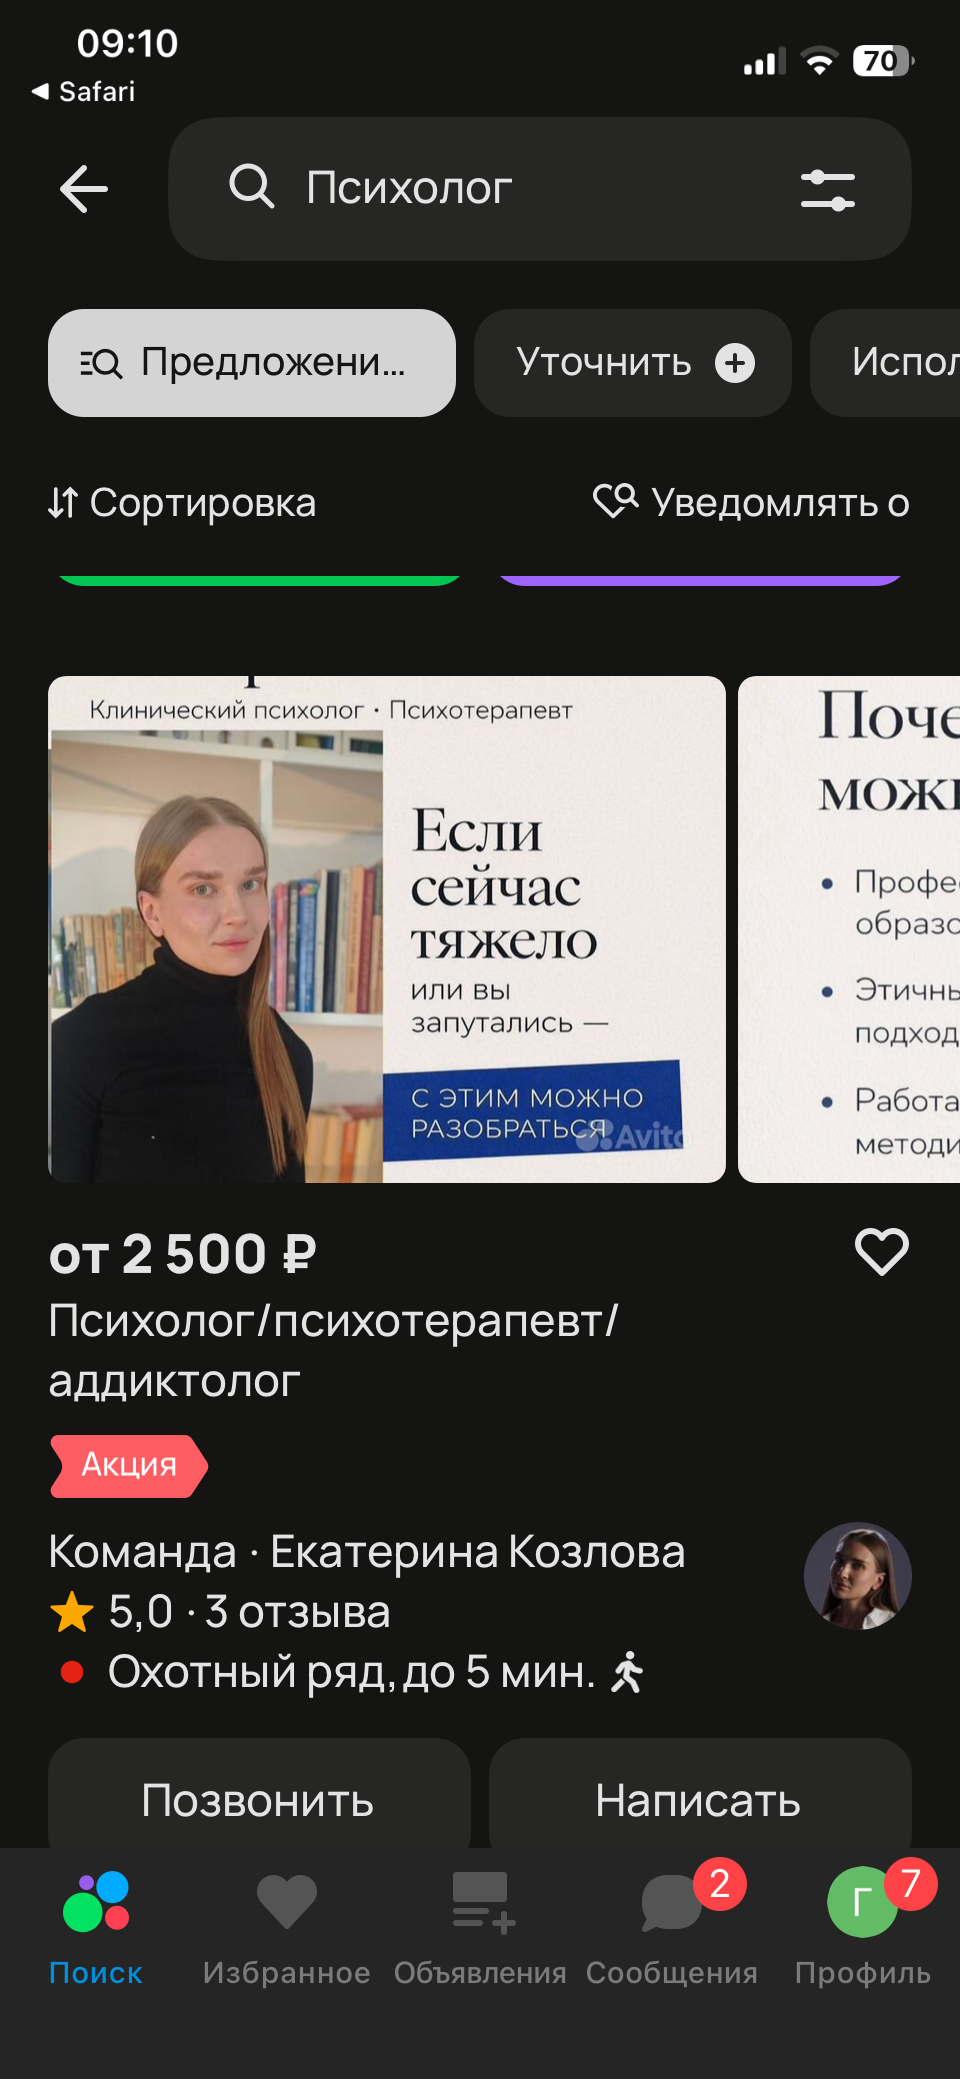The width and height of the screenshot is (960, 2079).
Task: Tap the back arrow icon
Action: tap(84, 189)
